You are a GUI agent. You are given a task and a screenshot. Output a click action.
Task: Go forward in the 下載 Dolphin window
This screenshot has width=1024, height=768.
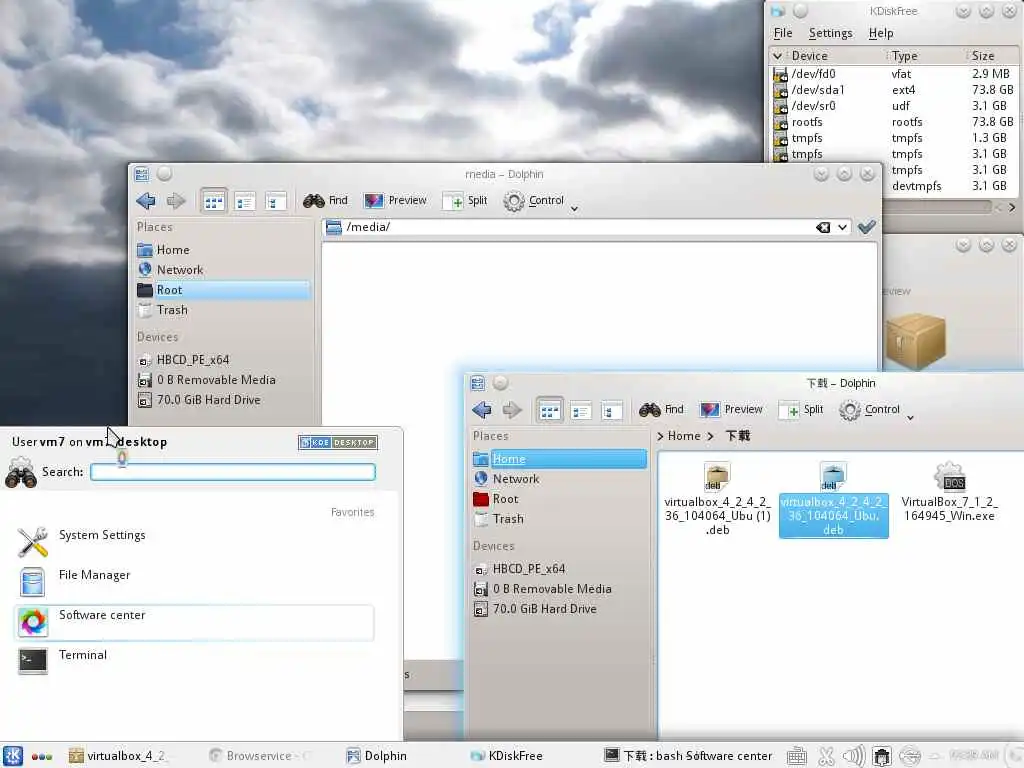click(512, 410)
